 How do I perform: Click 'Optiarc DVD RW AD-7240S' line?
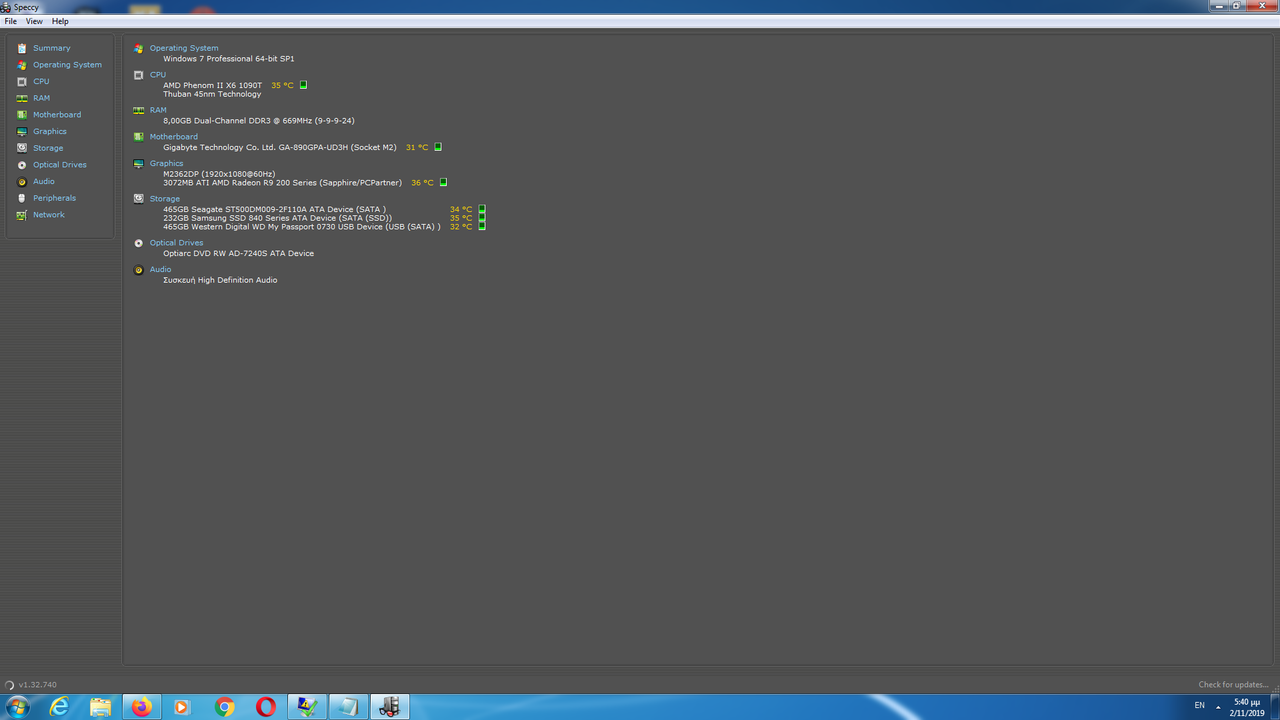239,254
